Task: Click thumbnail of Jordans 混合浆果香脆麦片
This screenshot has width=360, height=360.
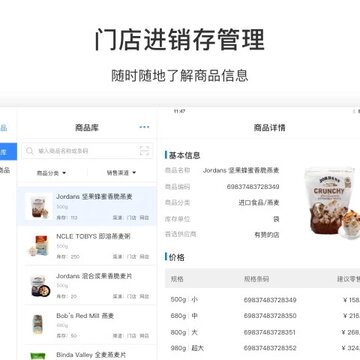Action: (x=39, y=285)
